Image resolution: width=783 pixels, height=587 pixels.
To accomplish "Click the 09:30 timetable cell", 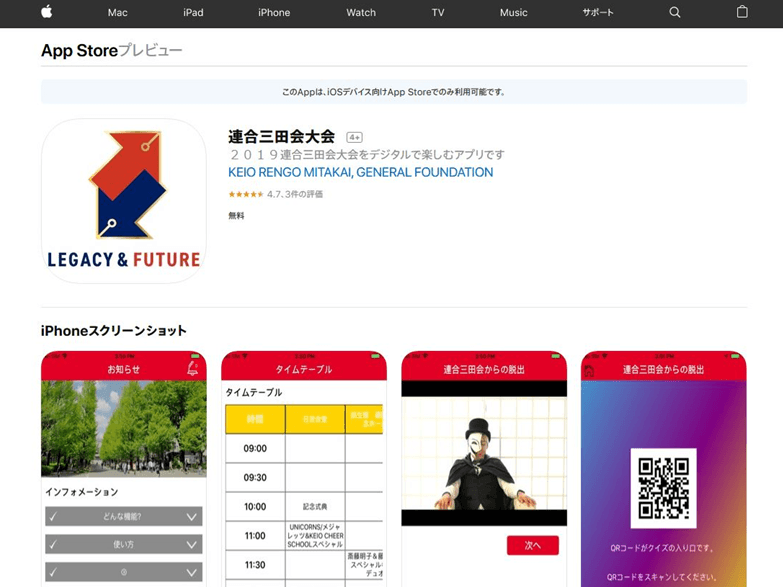I will click(255, 478).
